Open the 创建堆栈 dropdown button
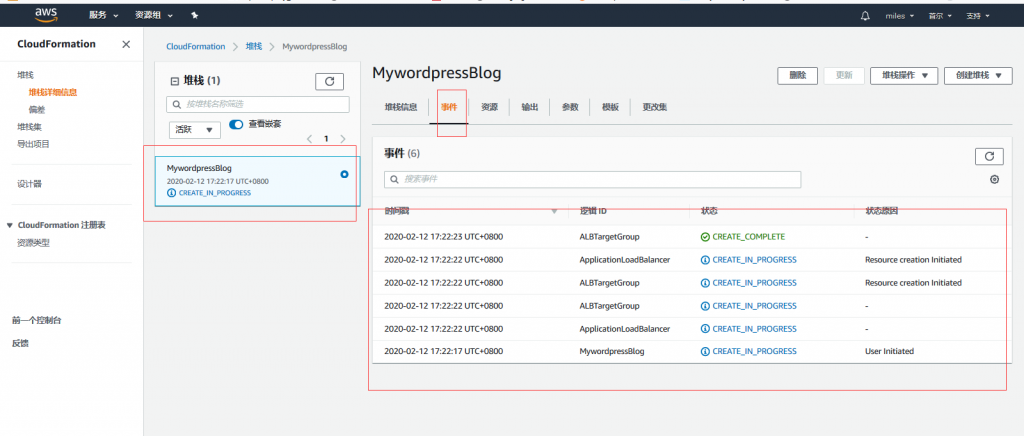The height and width of the screenshot is (436, 1024). point(978,76)
